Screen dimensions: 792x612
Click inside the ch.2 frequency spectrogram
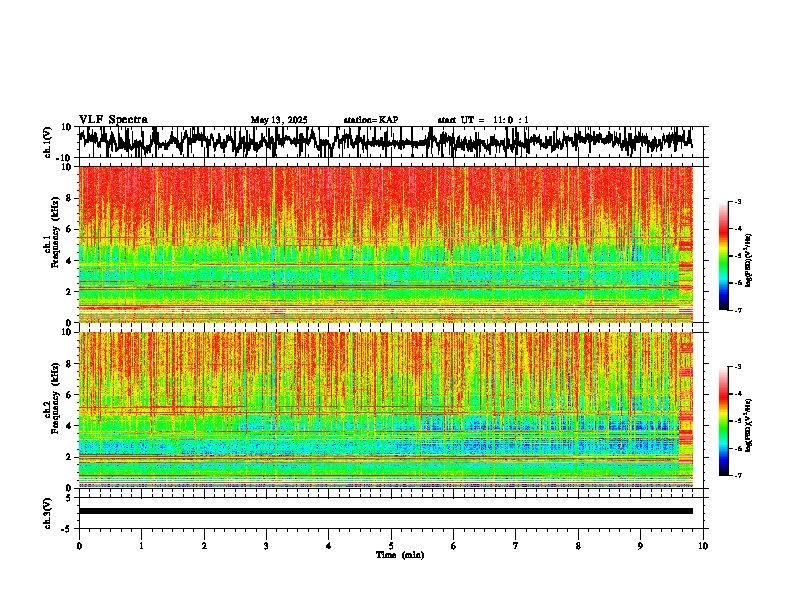[x=386, y=410]
